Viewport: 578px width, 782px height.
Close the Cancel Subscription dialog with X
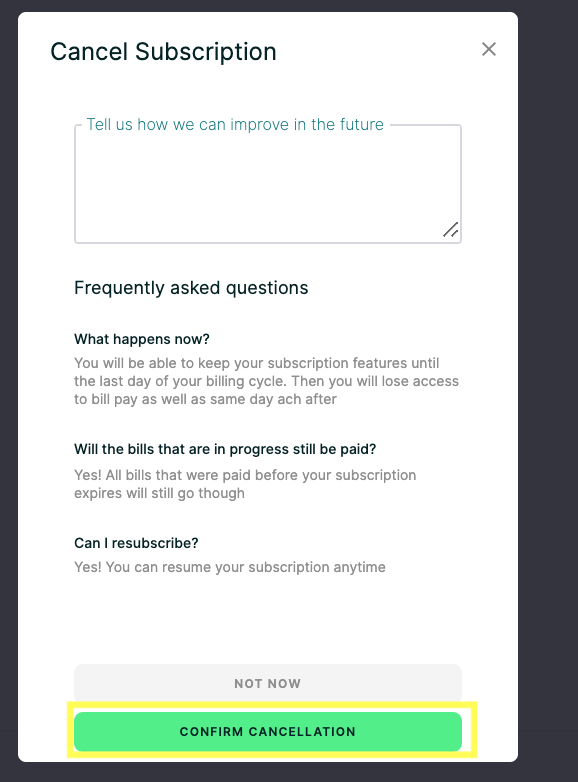[489, 49]
